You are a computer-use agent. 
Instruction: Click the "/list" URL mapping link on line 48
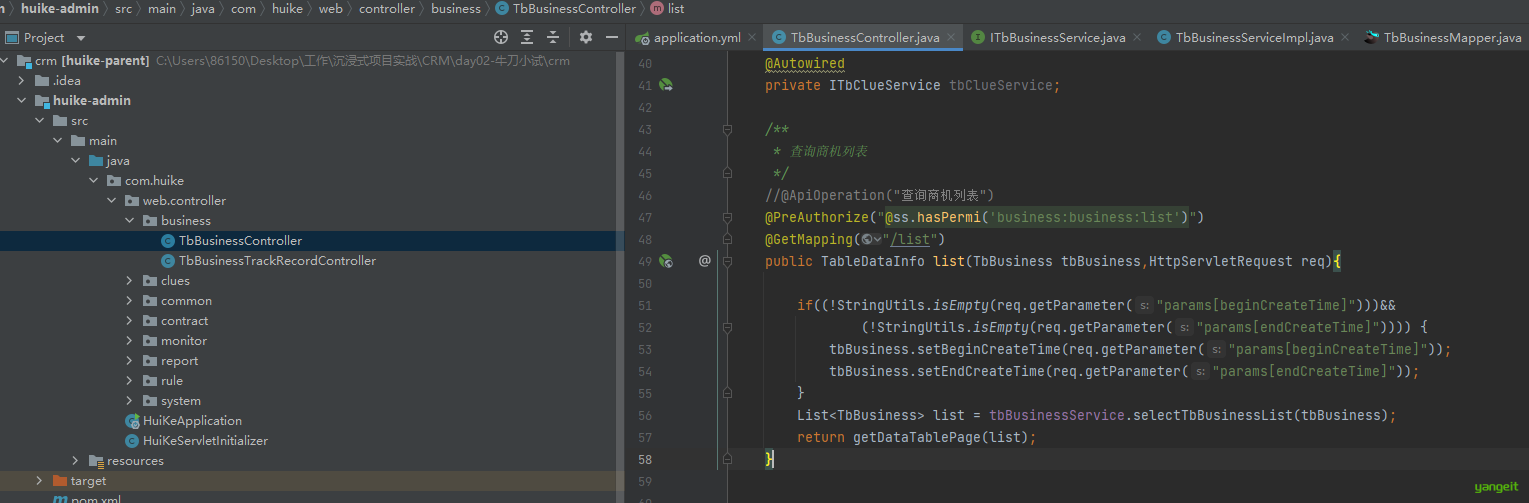pyautogui.click(x=910, y=239)
